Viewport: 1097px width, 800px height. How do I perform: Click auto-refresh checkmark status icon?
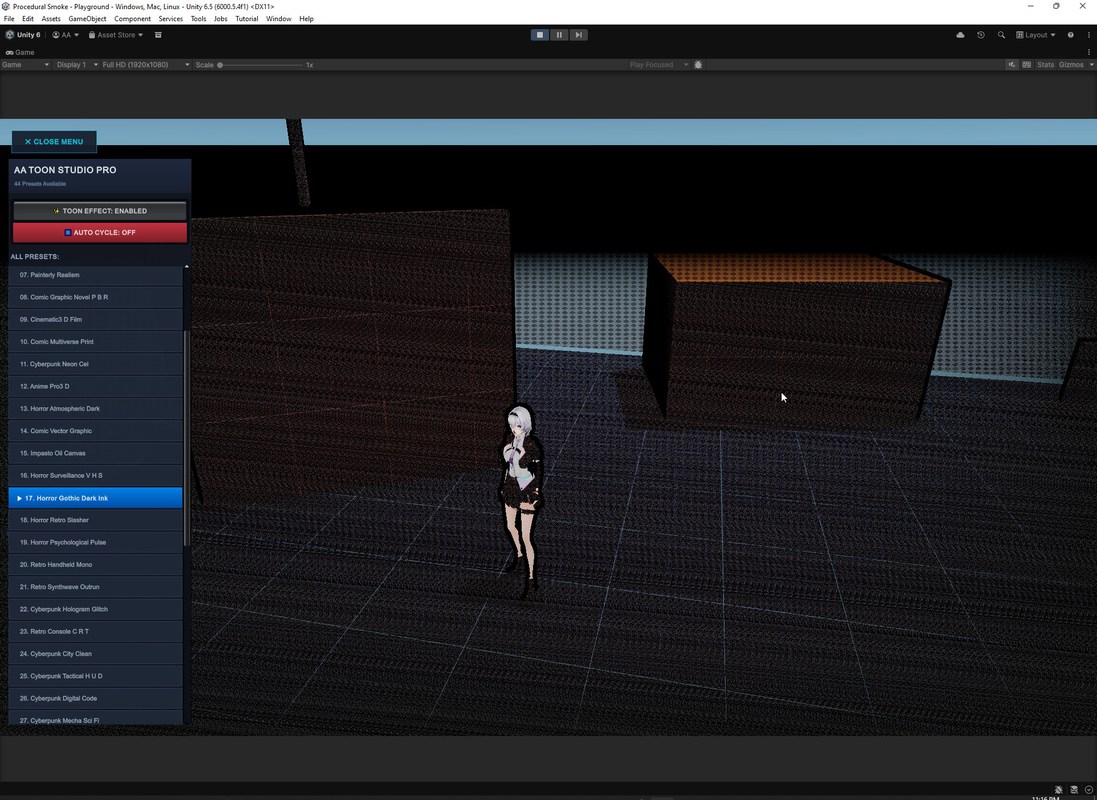[x=1089, y=790]
